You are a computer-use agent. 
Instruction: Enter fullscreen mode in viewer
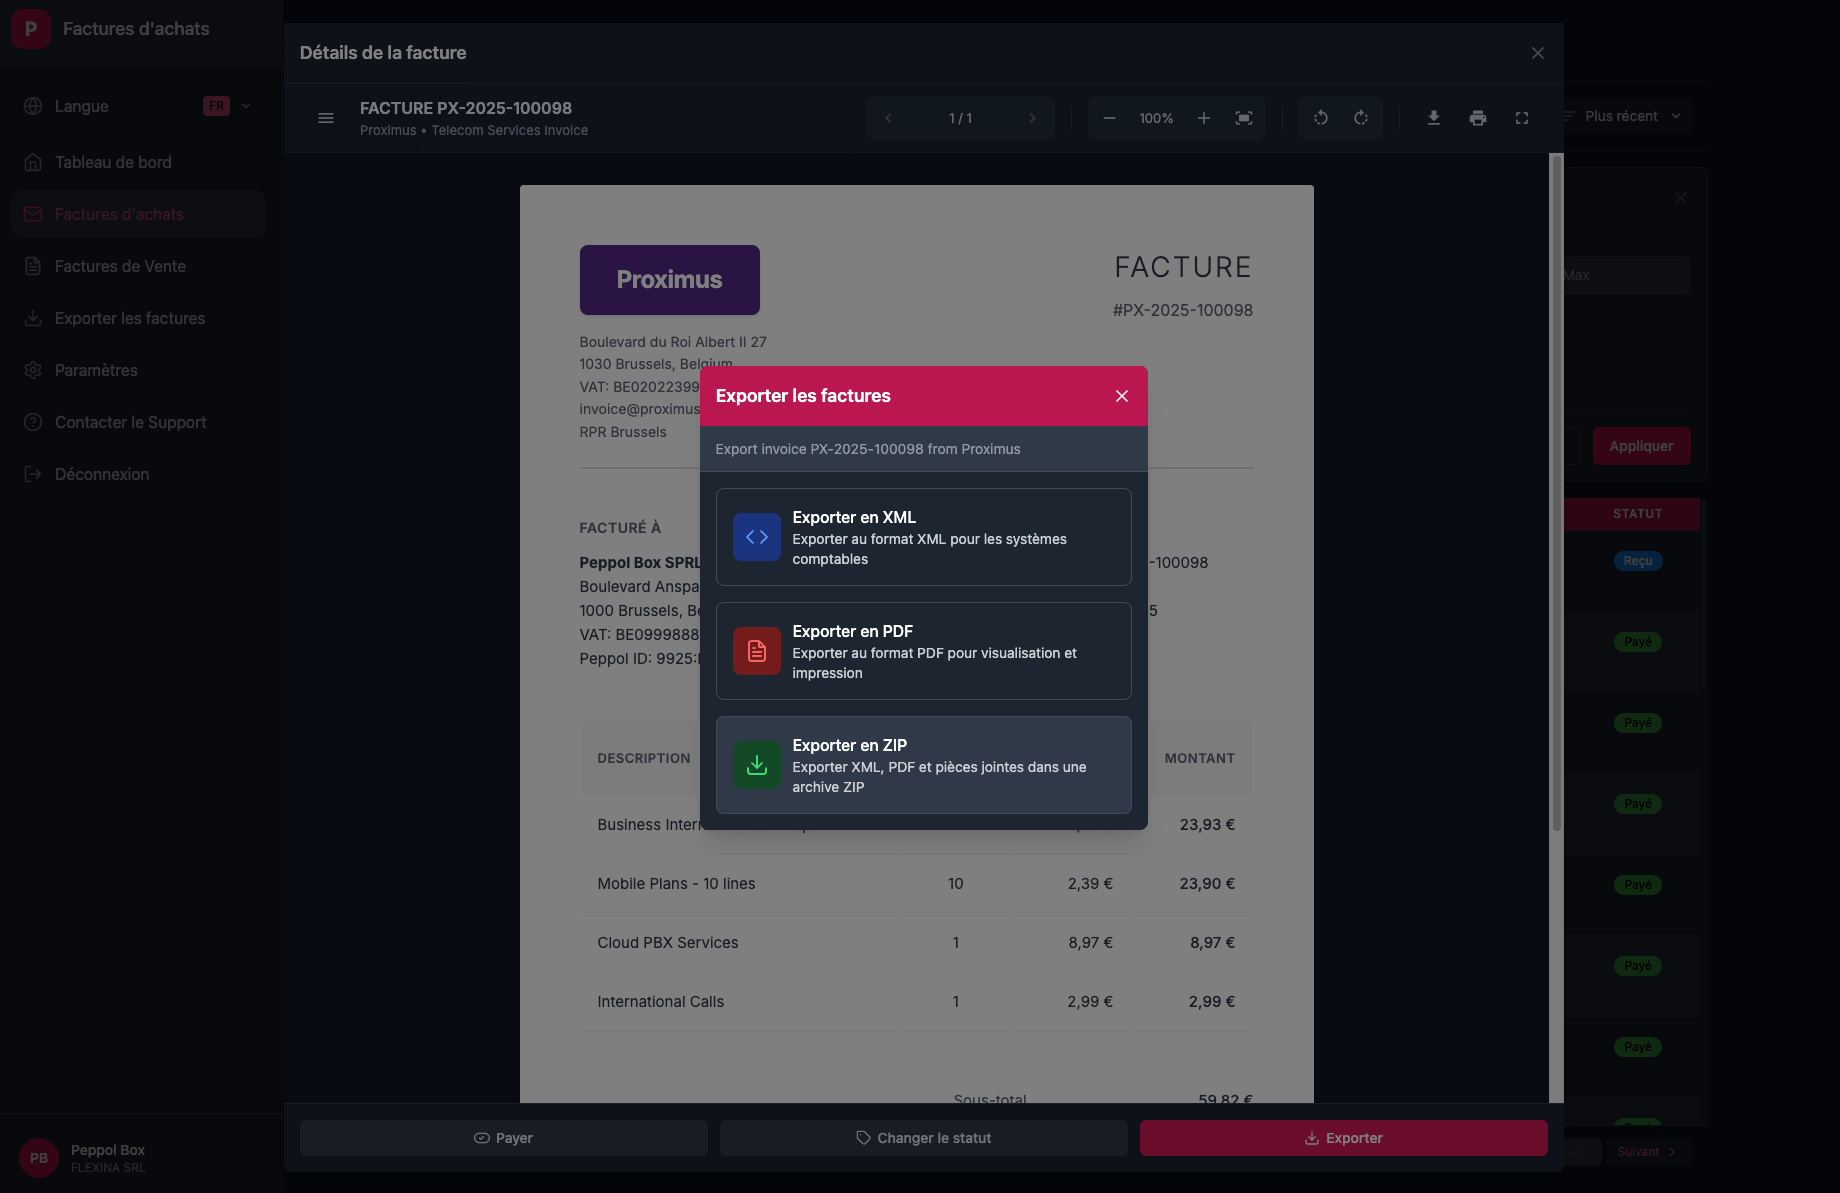tap(1522, 118)
